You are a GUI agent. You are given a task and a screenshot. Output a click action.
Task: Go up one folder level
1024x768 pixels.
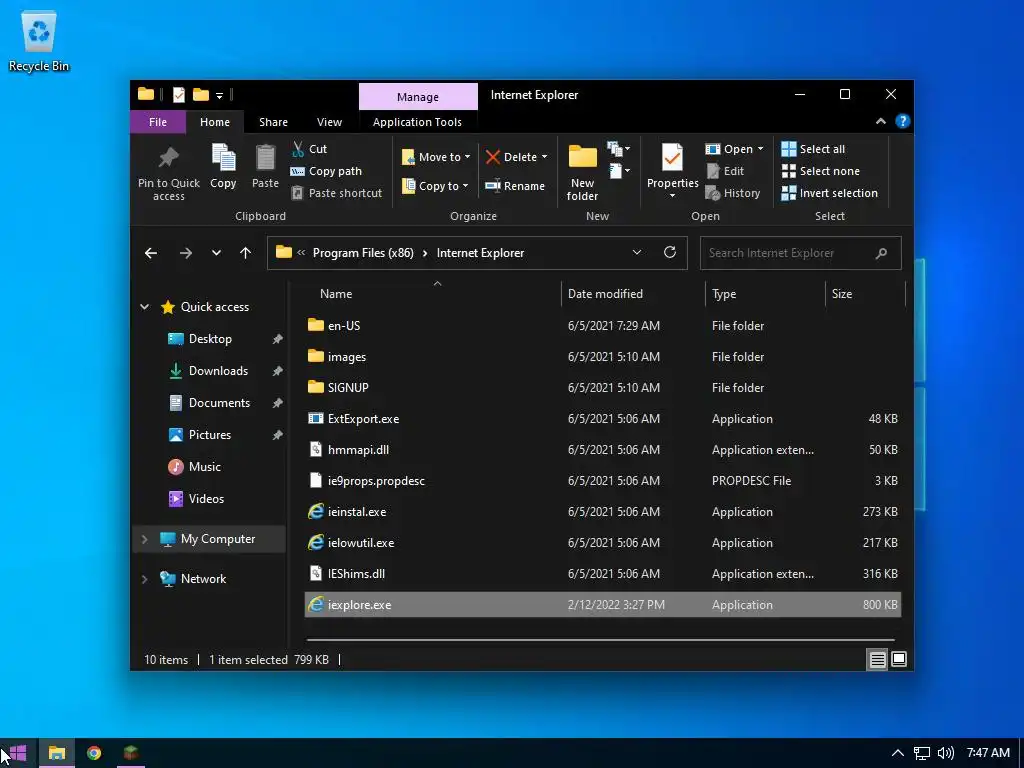point(246,253)
